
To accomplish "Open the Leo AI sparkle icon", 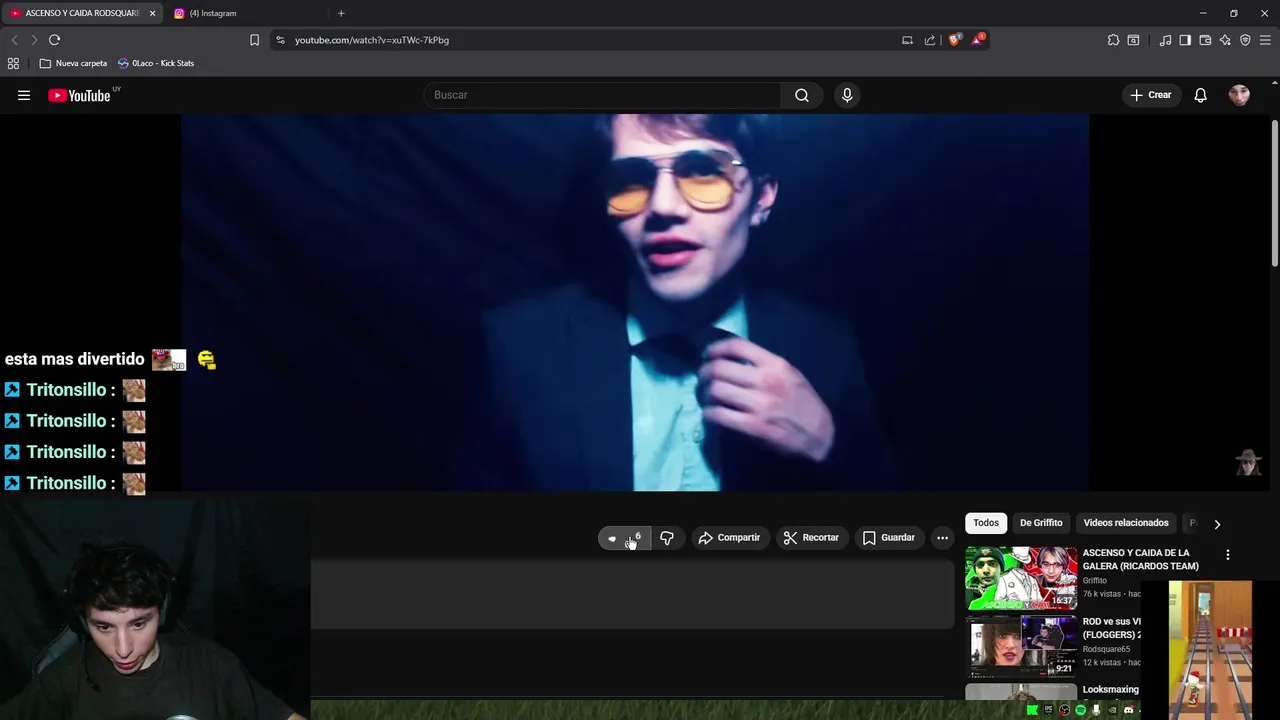I will [x=1225, y=40].
